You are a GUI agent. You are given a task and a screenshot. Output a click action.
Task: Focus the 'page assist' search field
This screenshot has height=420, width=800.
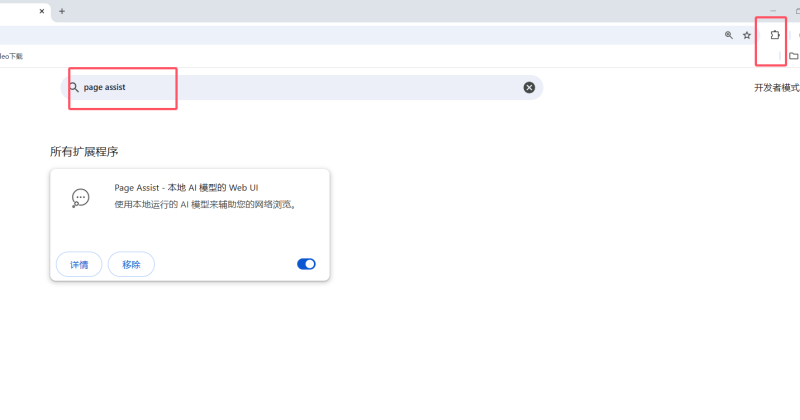pyautogui.click(x=300, y=87)
